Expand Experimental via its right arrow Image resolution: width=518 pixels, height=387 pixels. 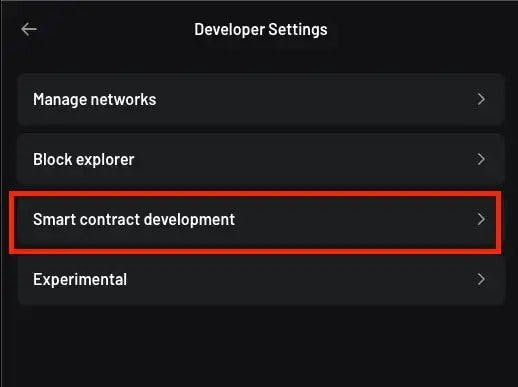coord(481,279)
